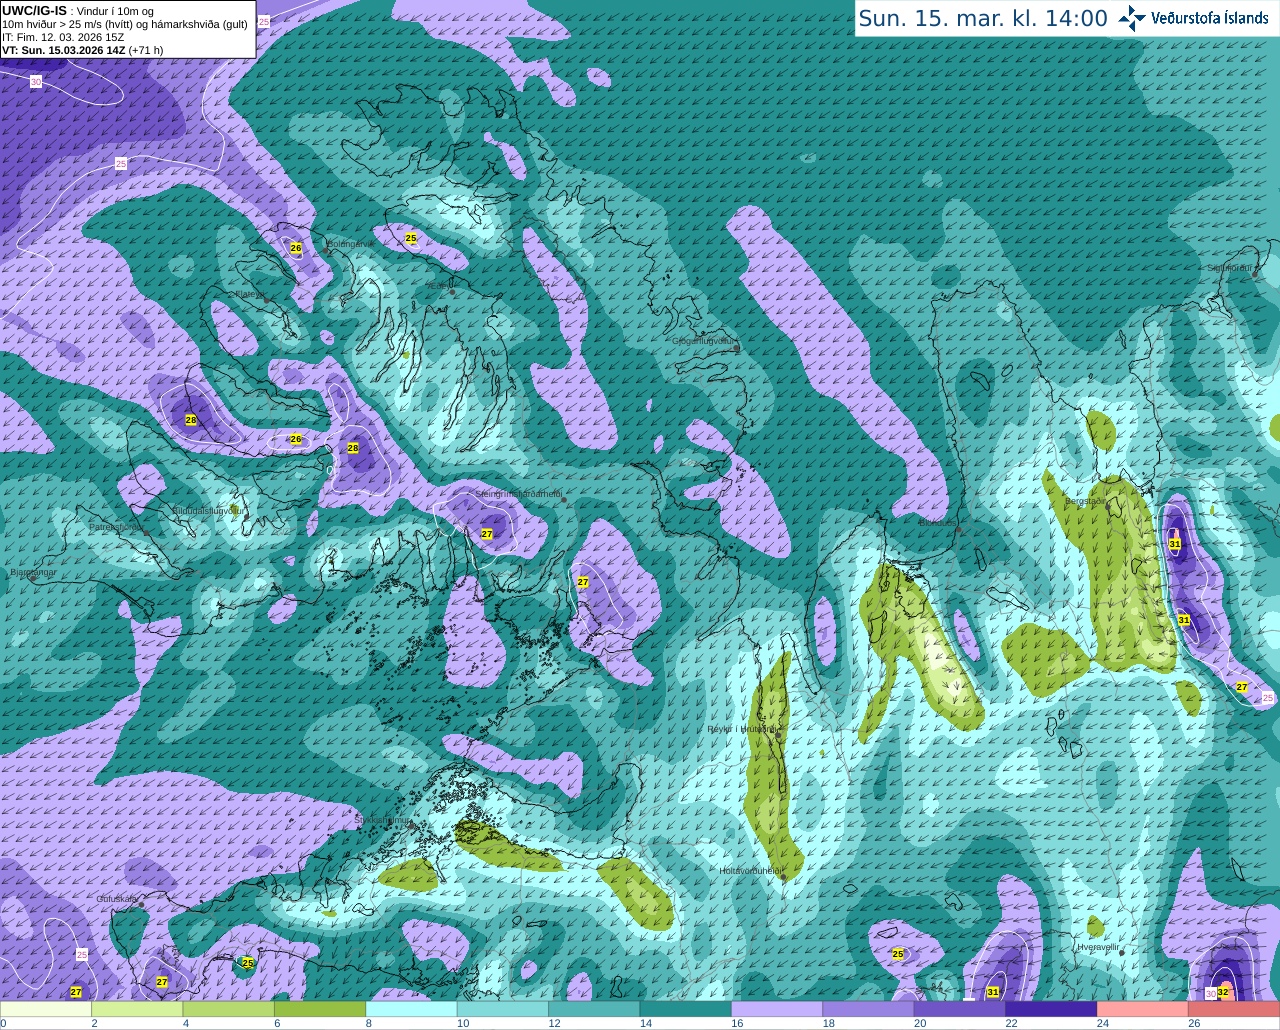Image resolution: width=1280 pixels, height=1030 pixels.
Task: Select the Stykkishólmur station label
Action: coord(382,820)
